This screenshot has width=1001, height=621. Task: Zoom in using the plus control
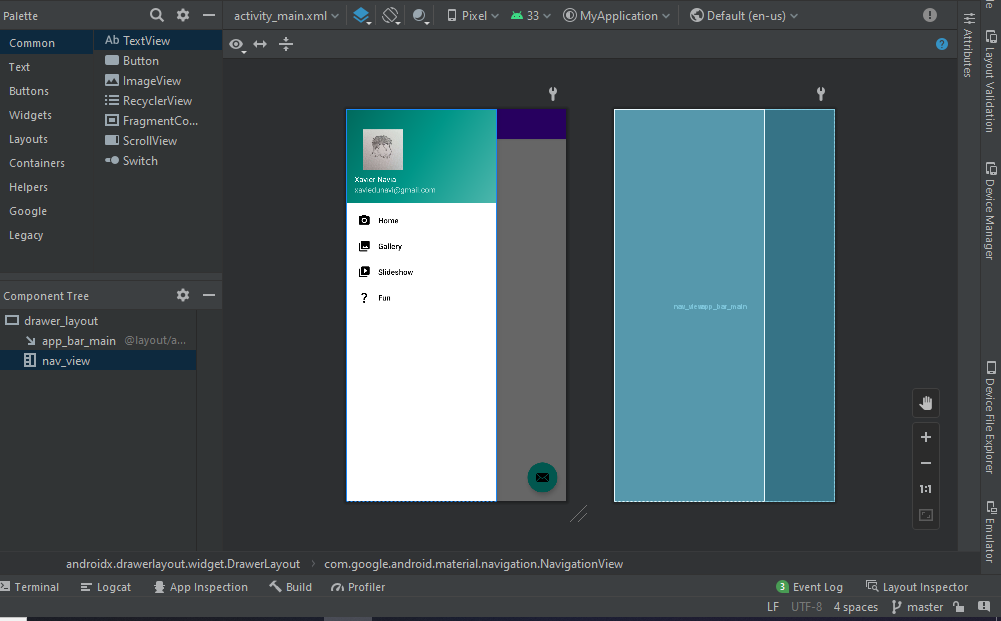(925, 437)
